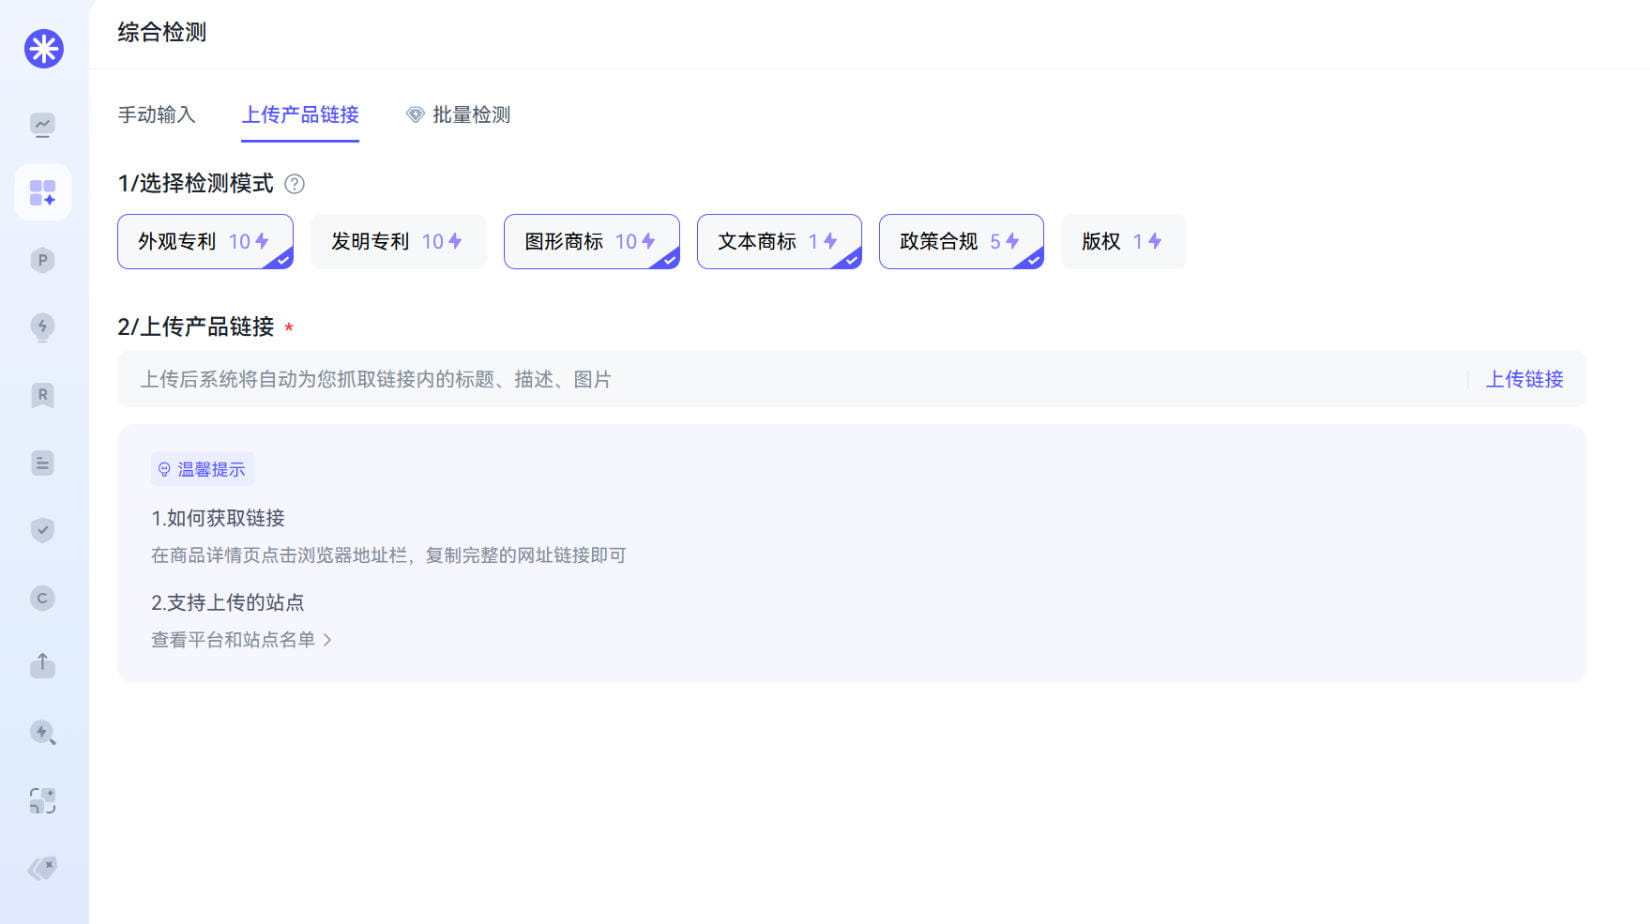Open the scan frame sparkle sidebar icon
The height and width of the screenshot is (924, 1650).
(x=42, y=800)
